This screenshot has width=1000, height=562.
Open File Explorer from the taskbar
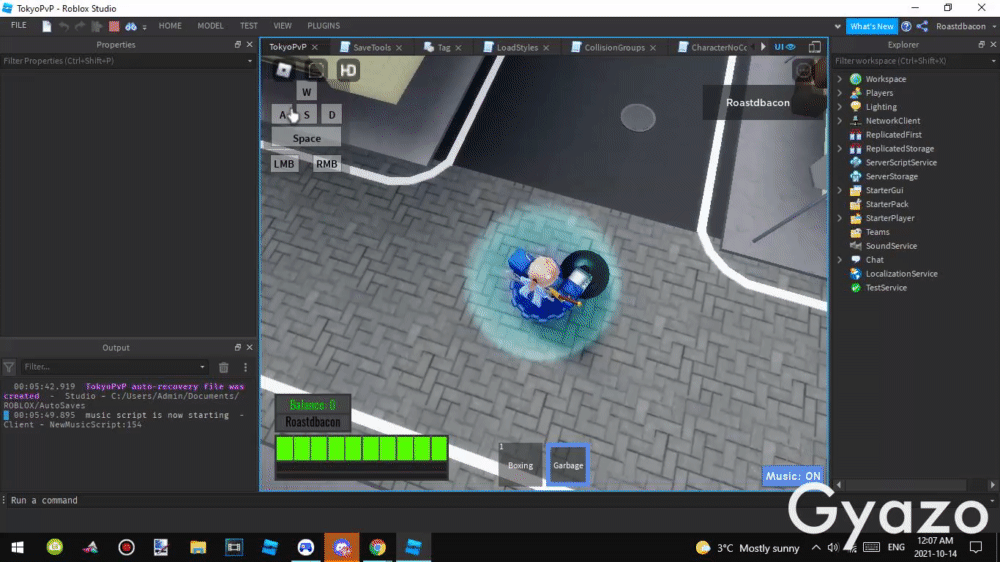coord(198,547)
